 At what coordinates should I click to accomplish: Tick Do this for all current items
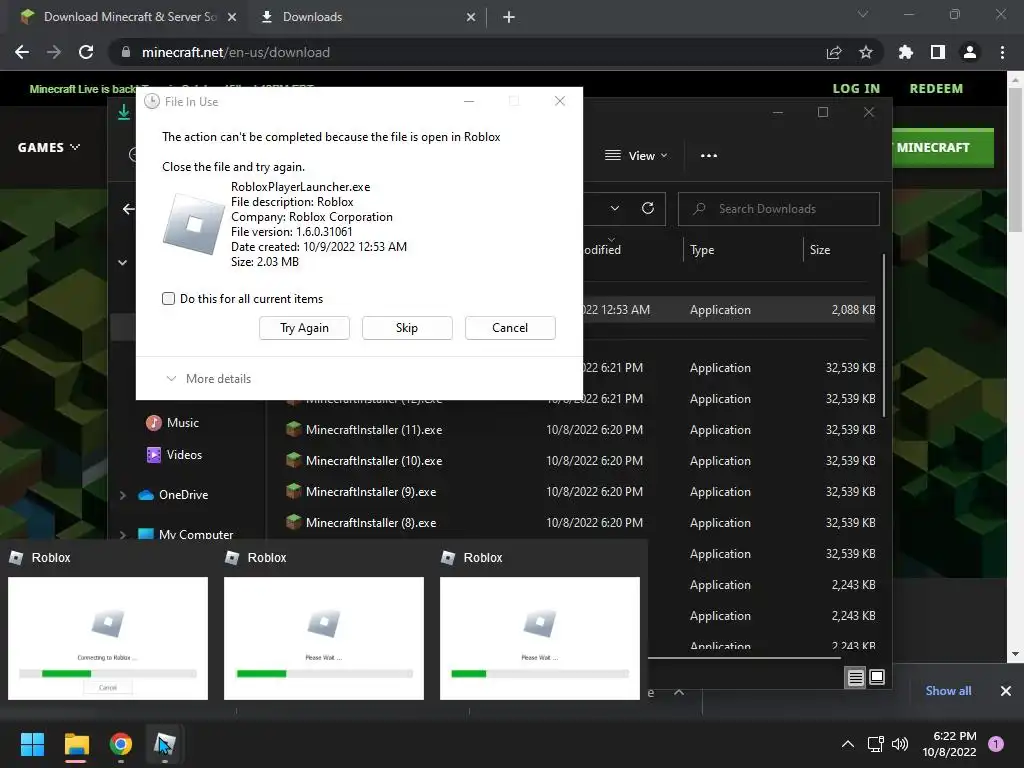pyautogui.click(x=168, y=298)
